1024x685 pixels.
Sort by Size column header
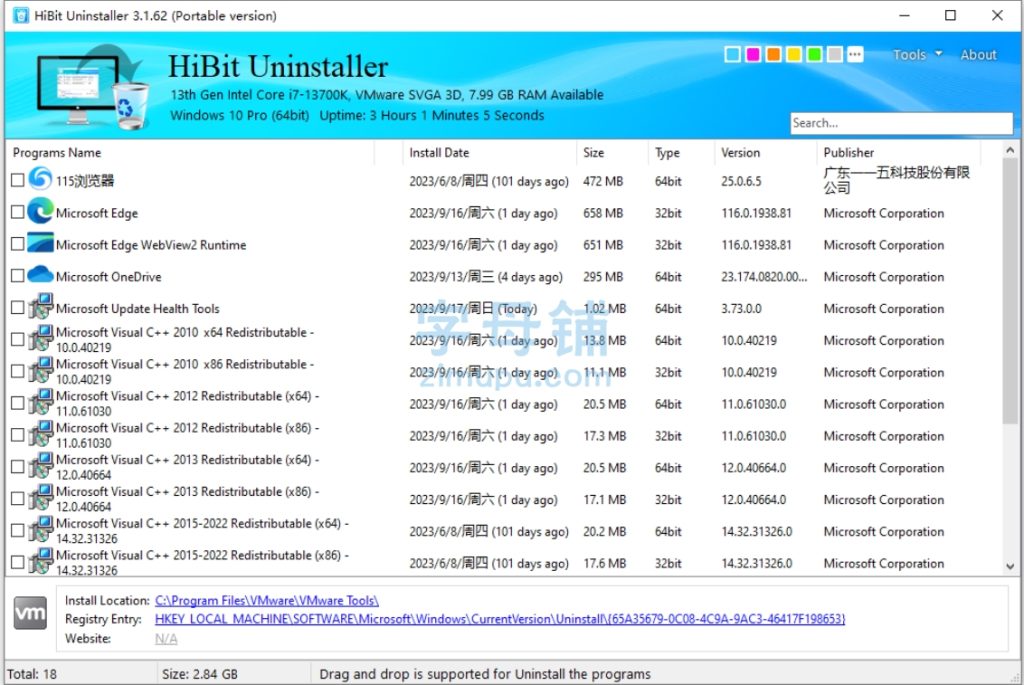click(x=593, y=153)
